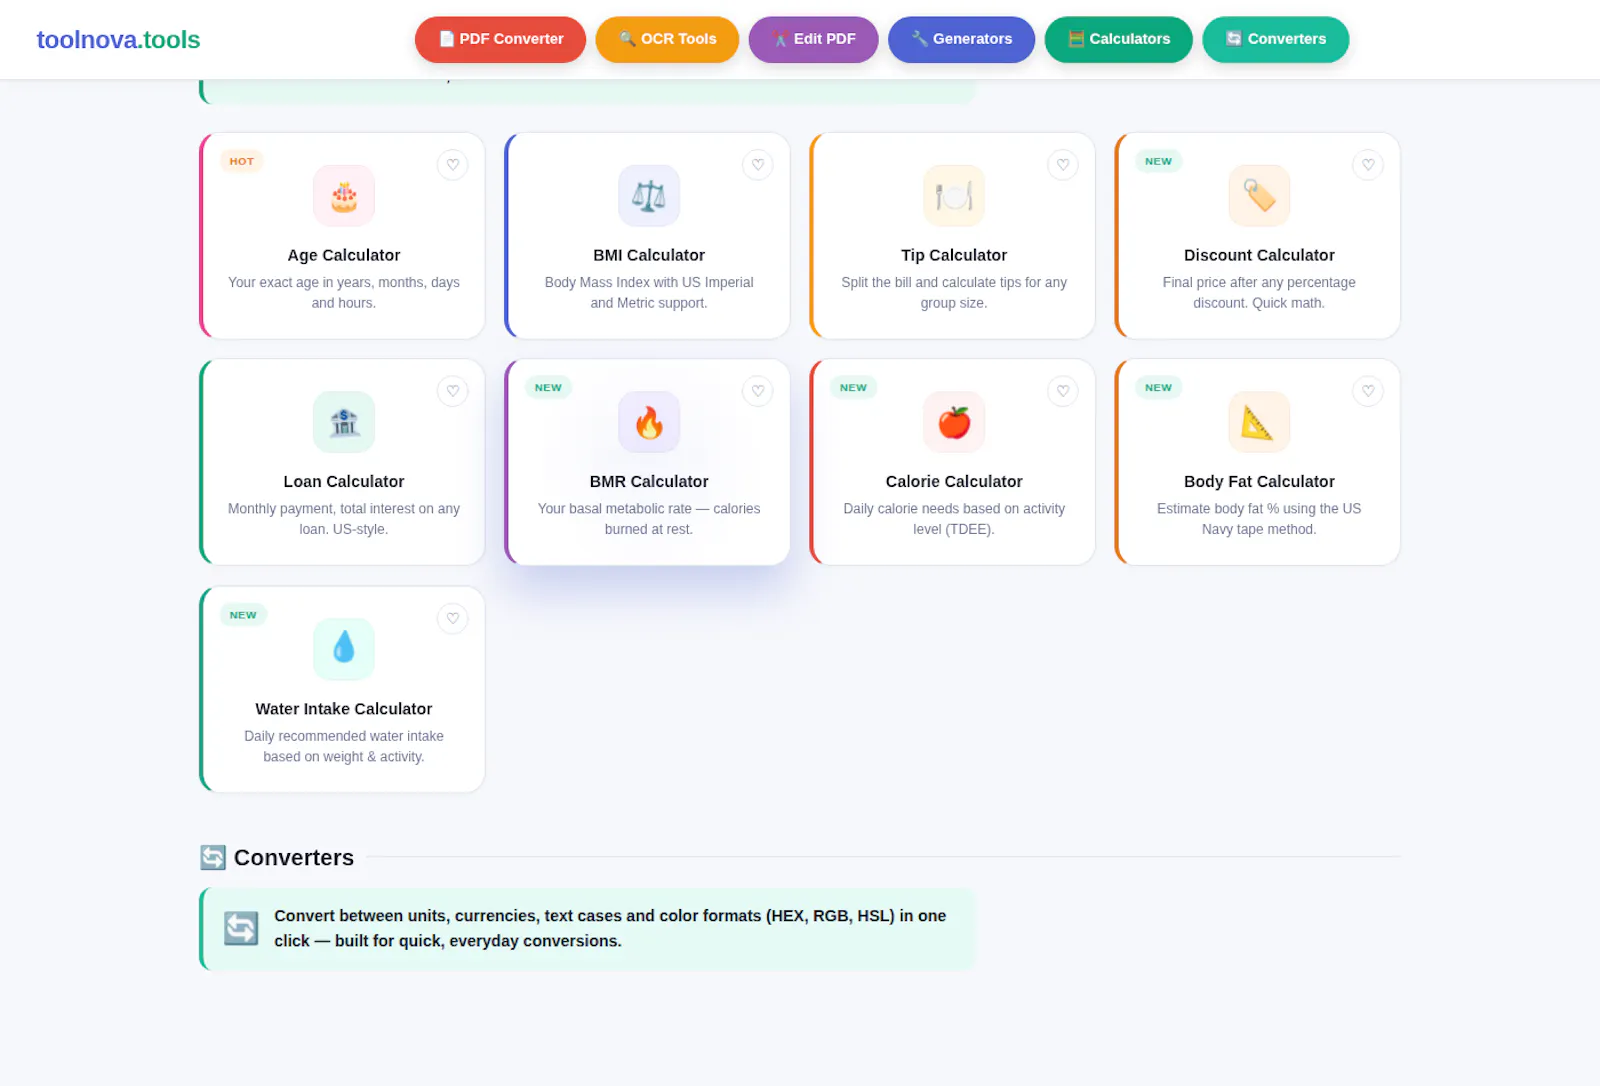
Task: Open the Loan Calculator title link
Action: 344,481
